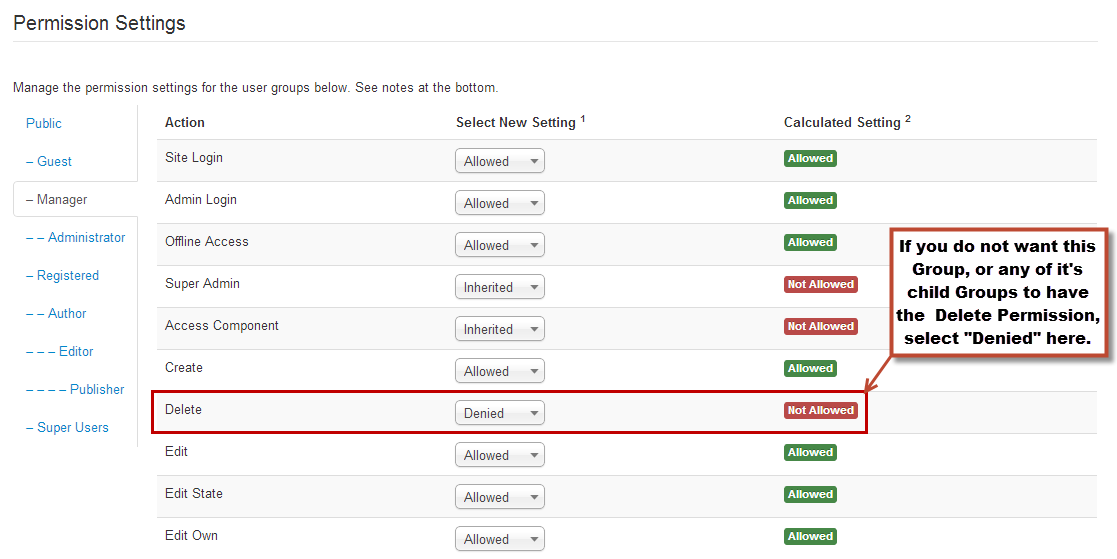Select the Public user group tab
This screenshot has height=559, width=1117.
pyautogui.click(x=43, y=123)
